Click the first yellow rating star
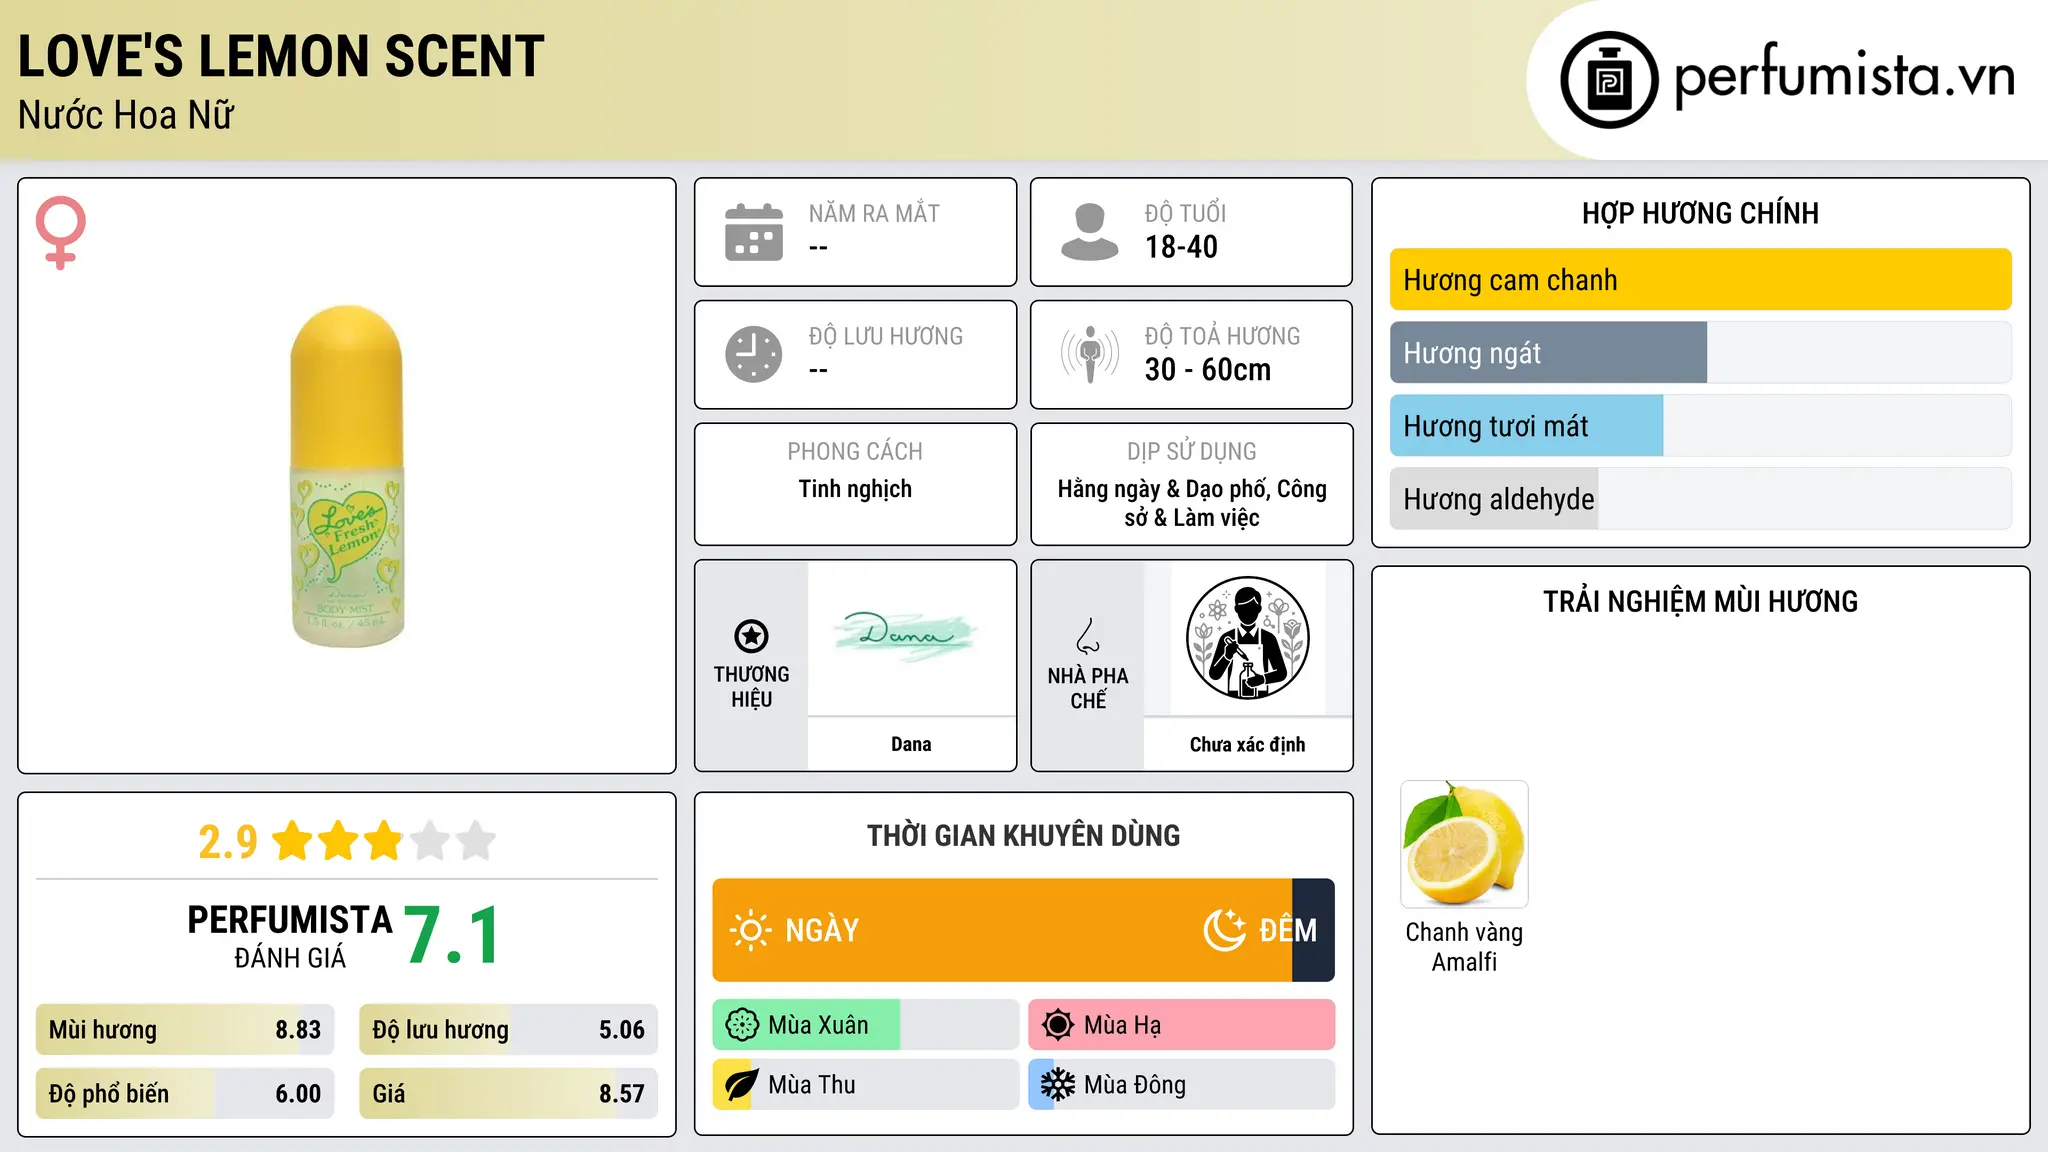This screenshot has width=2048, height=1152. coord(293,841)
